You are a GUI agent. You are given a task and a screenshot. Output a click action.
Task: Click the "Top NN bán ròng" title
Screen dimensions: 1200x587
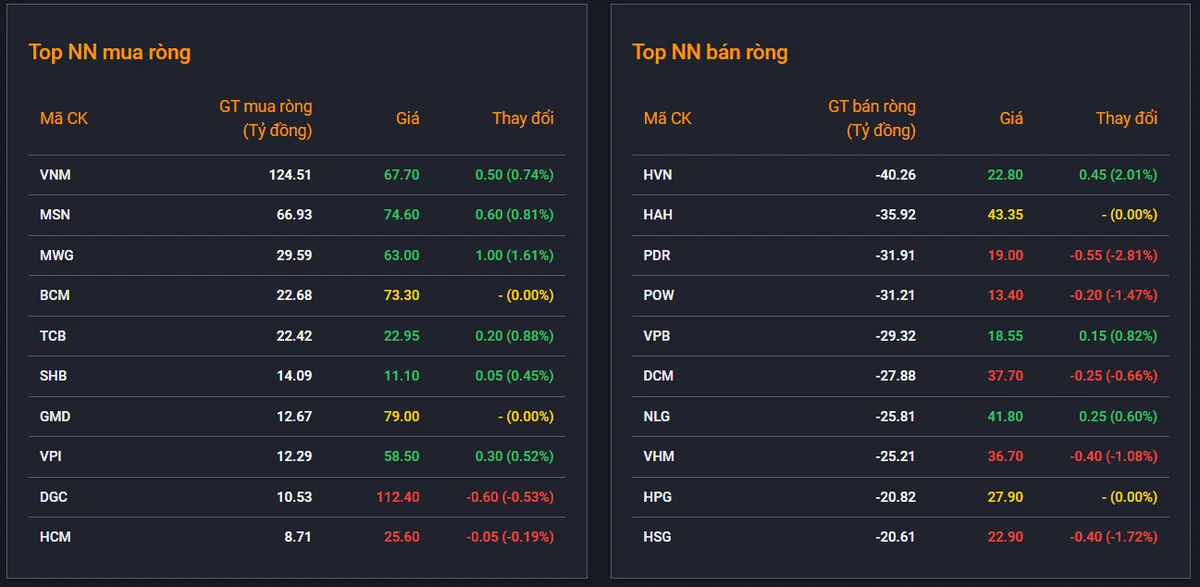coord(710,52)
